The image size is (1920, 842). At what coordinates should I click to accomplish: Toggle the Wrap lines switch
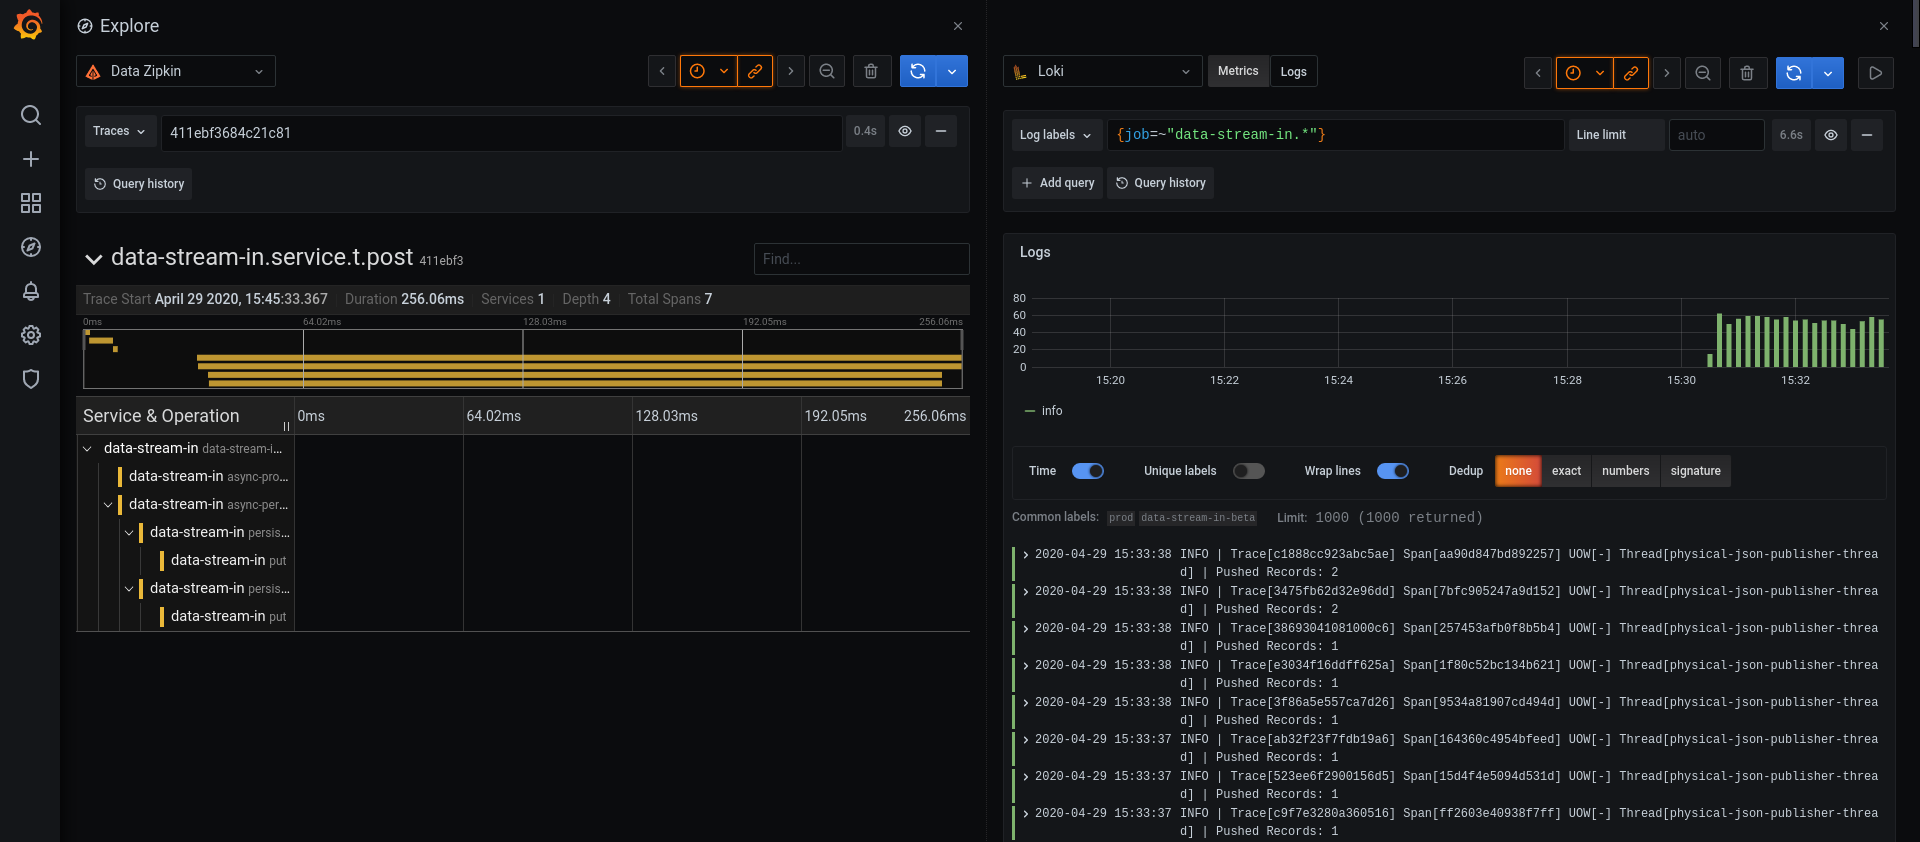(1393, 471)
